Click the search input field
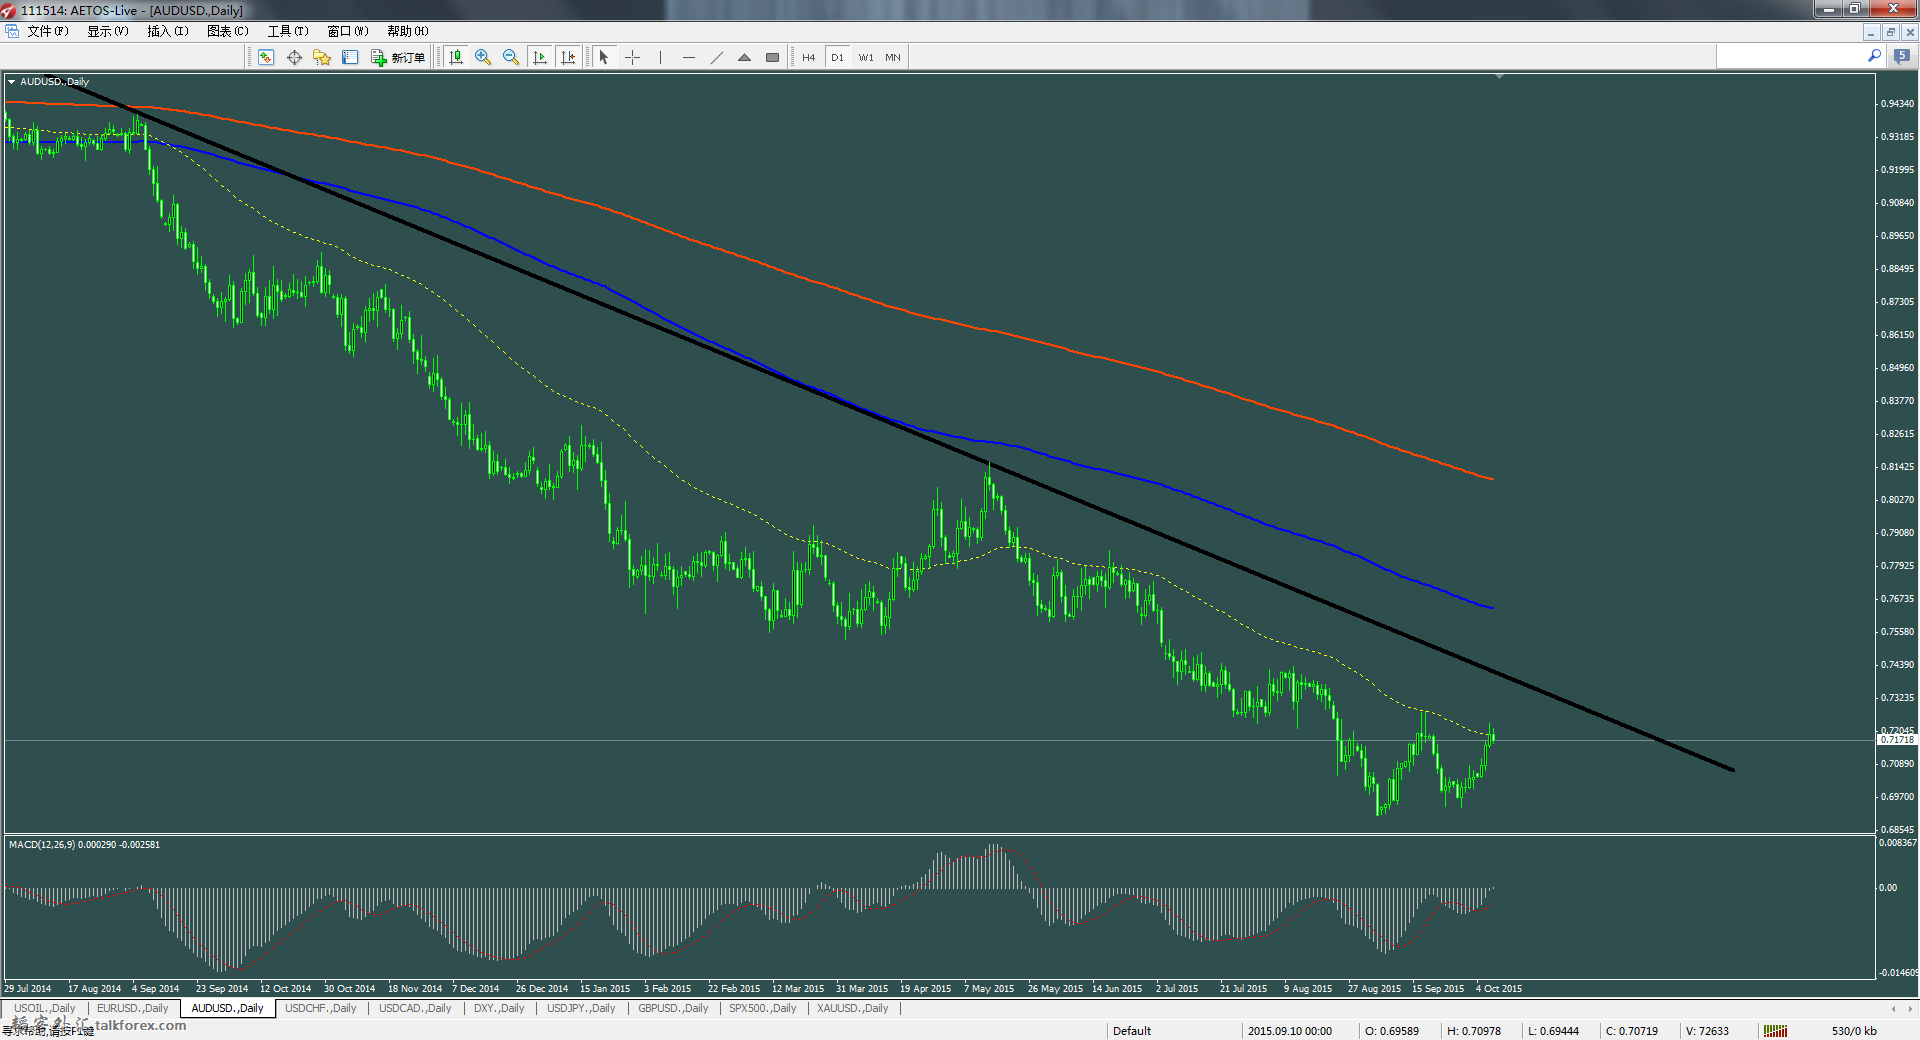Image resolution: width=1920 pixels, height=1040 pixels. (1789, 57)
